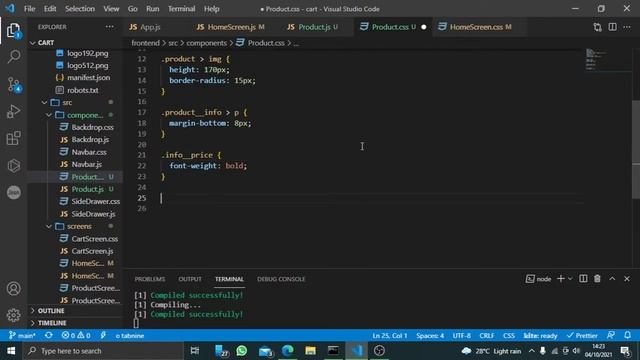The height and width of the screenshot is (360, 640).
Task: Open errors and warnings indicator
Action: [x=76, y=336]
